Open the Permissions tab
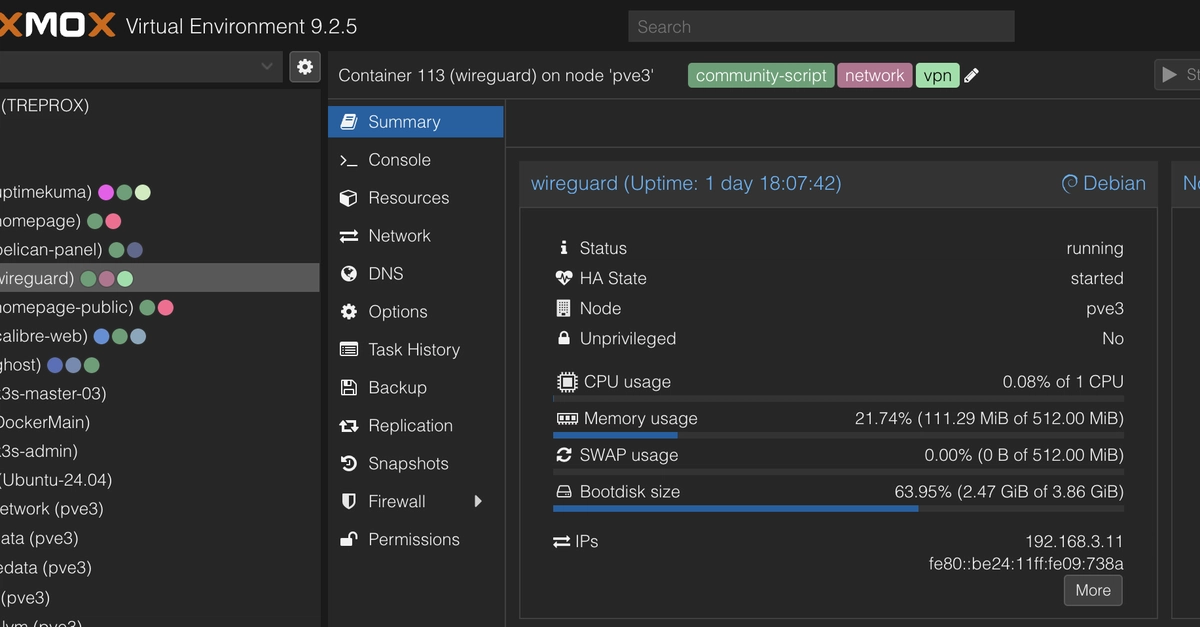The width and height of the screenshot is (1200, 627). coord(415,540)
